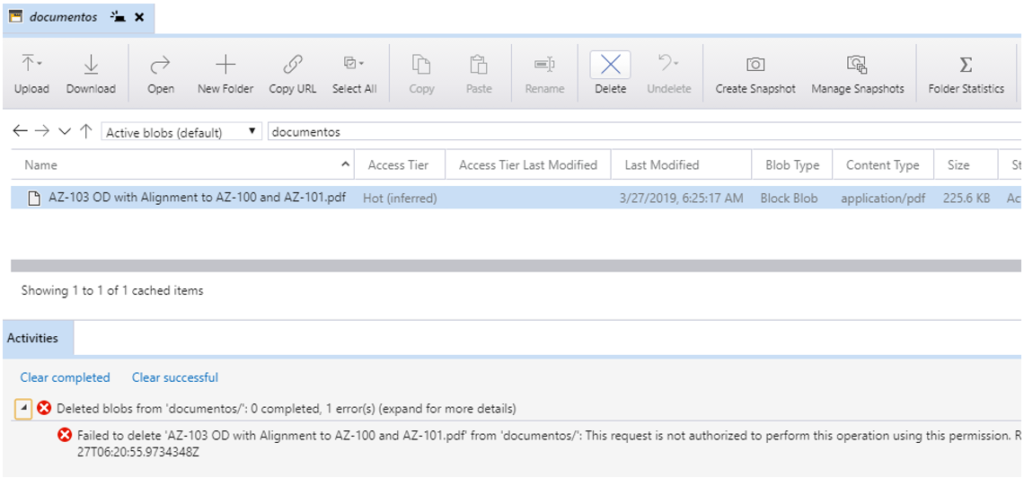The image size is (1024, 478).
Task: Click the Open arrow icon
Action: tap(160, 66)
